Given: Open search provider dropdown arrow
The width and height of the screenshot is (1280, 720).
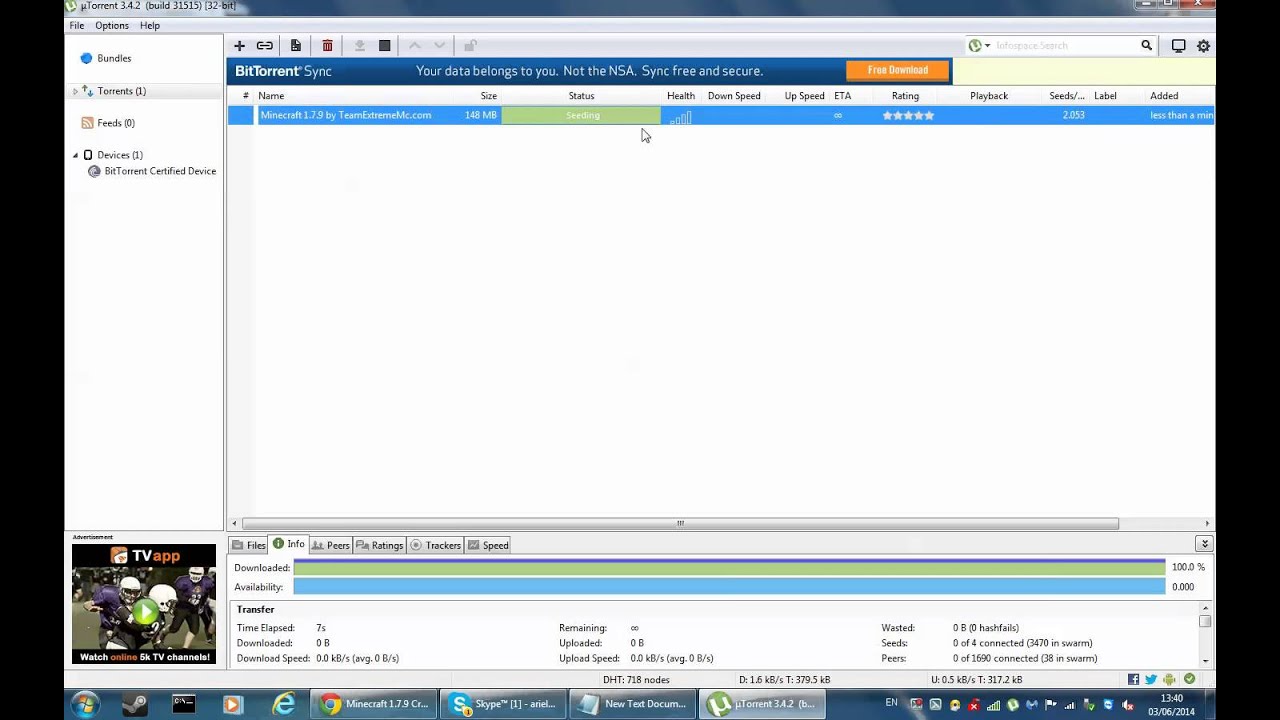Looking at the screenshot, I should tap(987, 46).
